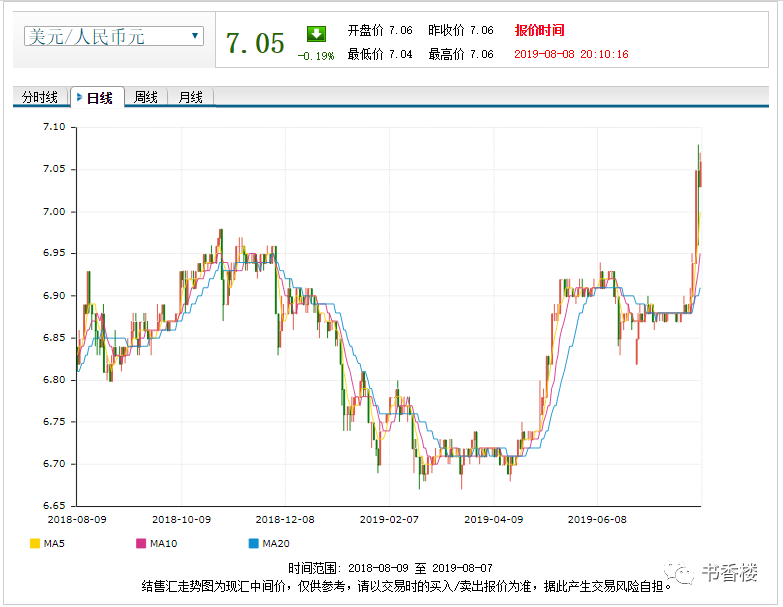Click the 时间范围 date range text
This screenshot has width=783, height=607.
tap(390, 568)
